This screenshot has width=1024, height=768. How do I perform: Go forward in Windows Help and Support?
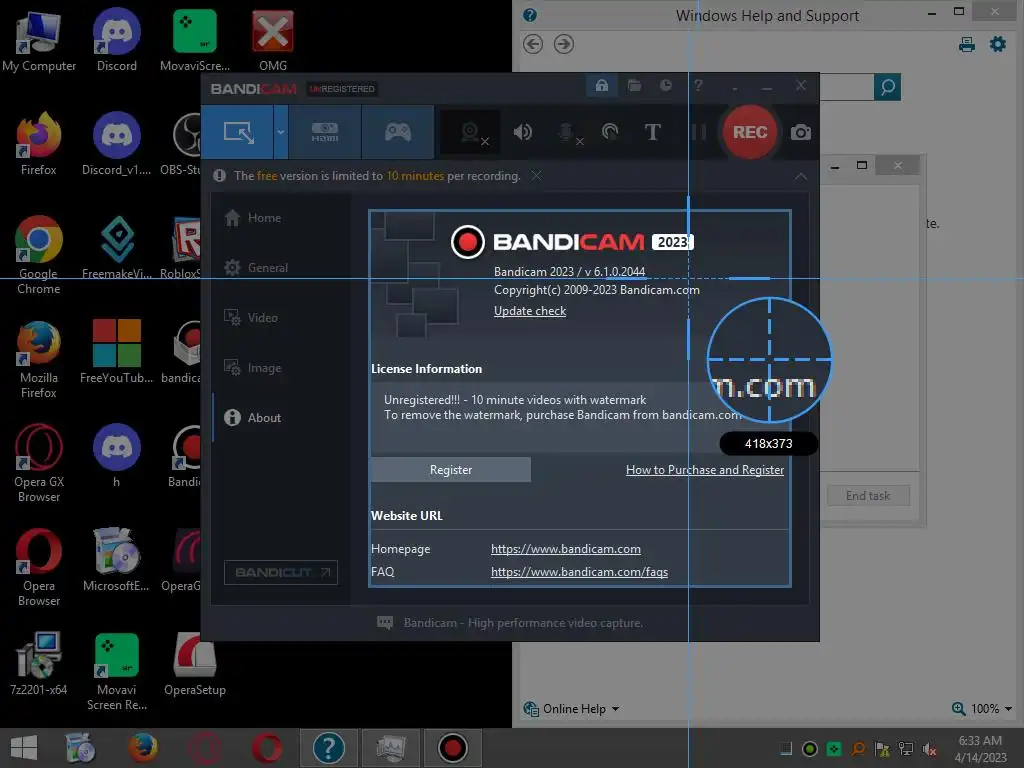pyautogui.click(x=564, y=44)
